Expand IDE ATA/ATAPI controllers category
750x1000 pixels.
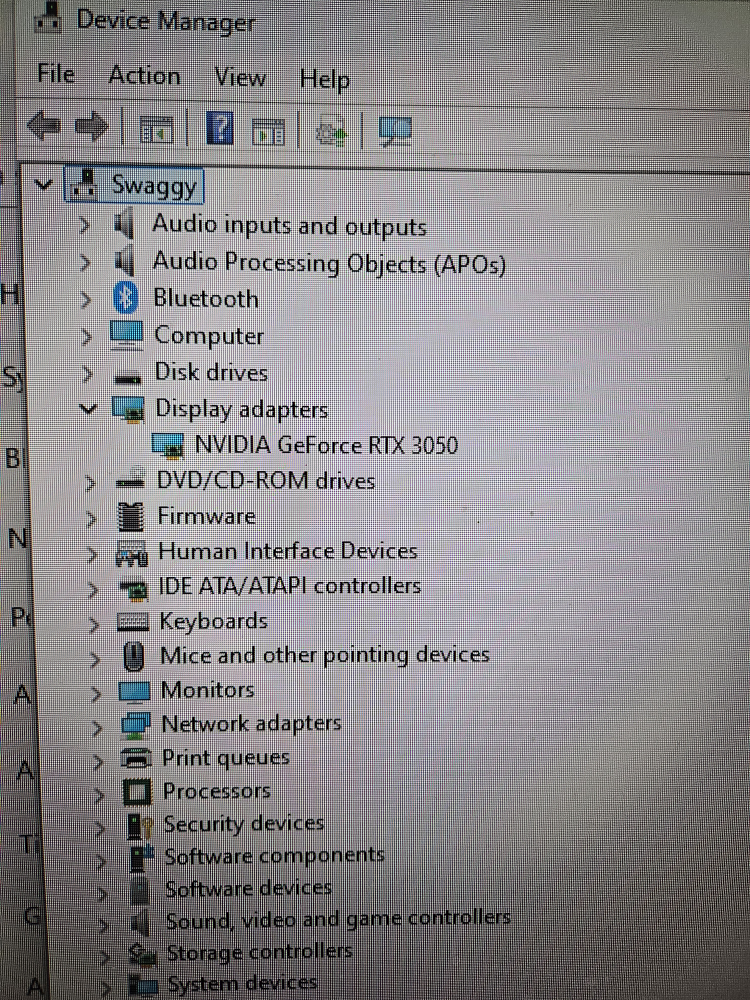click(x=94, y=590)
